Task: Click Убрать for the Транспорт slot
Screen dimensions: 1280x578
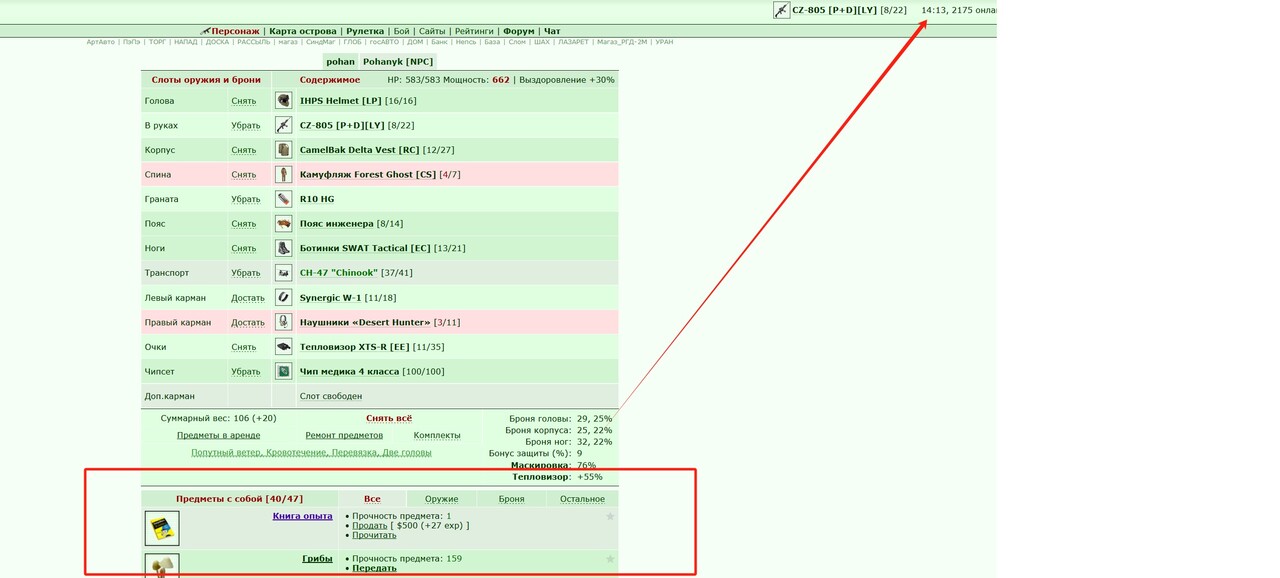Action: click(246, 273)
